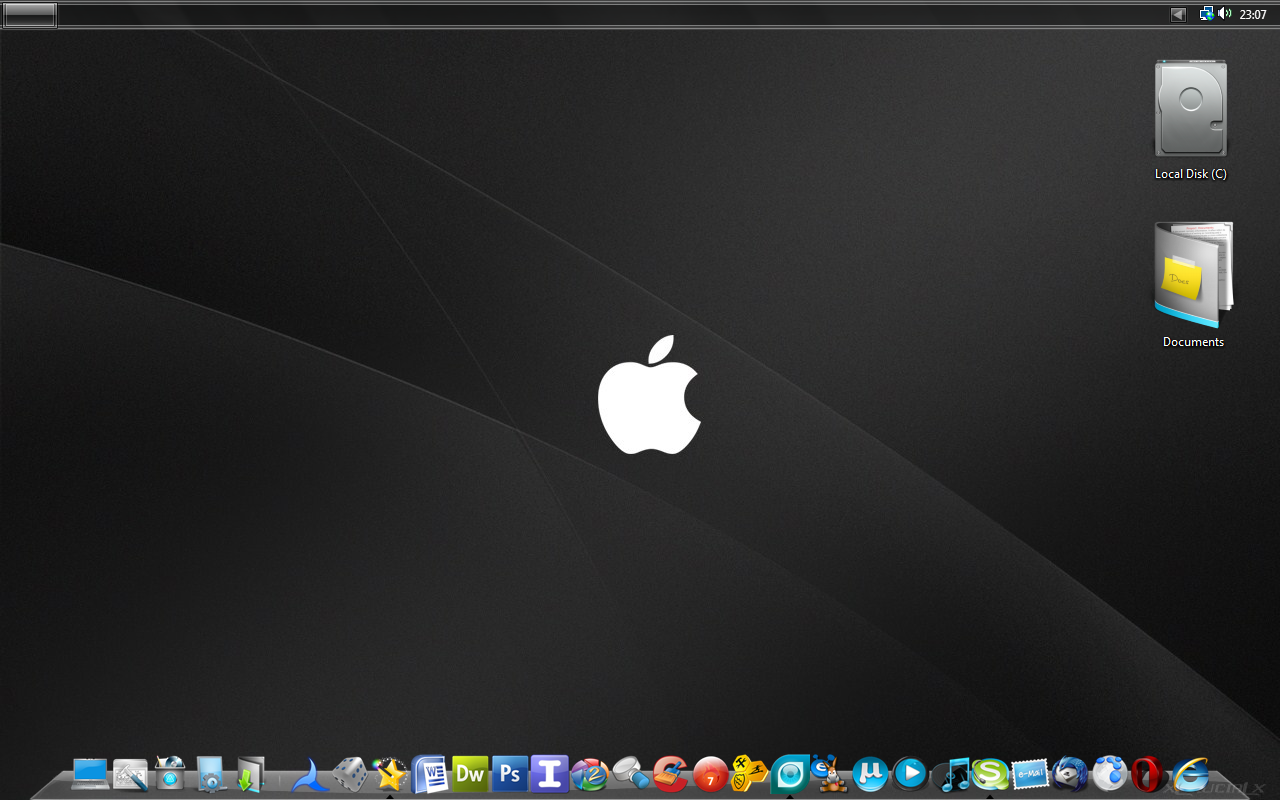Launch Opera browser from the dock
1280x800 pixels.
(1149, 775)
